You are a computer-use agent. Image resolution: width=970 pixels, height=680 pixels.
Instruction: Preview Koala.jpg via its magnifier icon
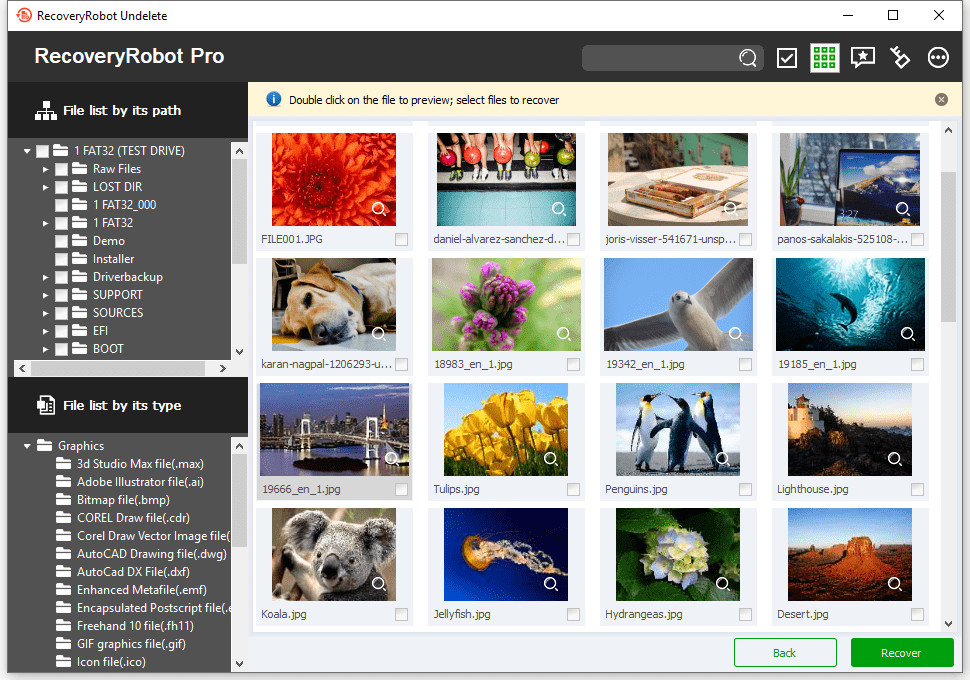pyautogui.click(x=379, y=584)
